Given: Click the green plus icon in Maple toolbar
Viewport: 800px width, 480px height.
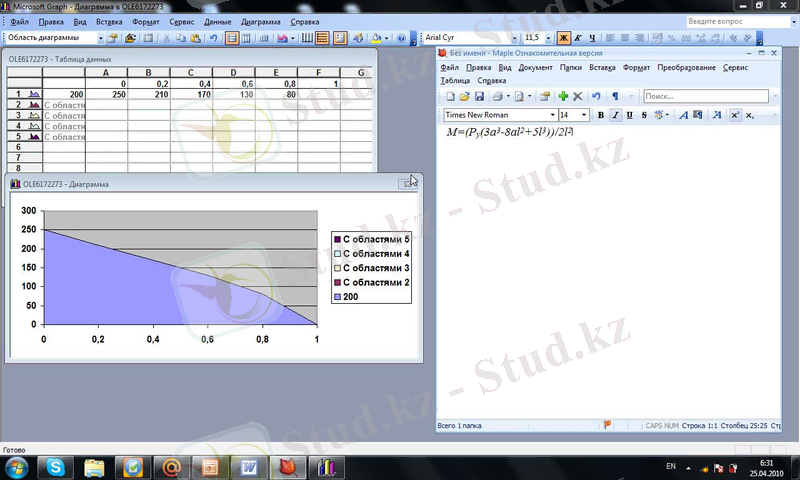Looking at the screenshot, I should (x=563, y=97).
